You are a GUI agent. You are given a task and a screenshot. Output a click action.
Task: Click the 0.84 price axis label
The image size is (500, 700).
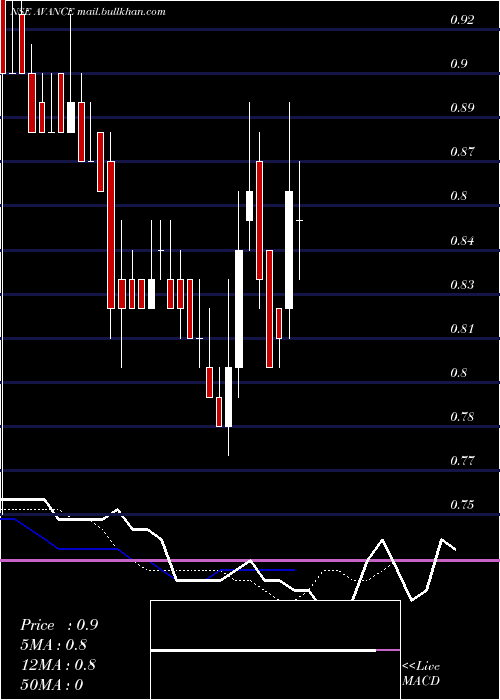click(x=462, y=241)
